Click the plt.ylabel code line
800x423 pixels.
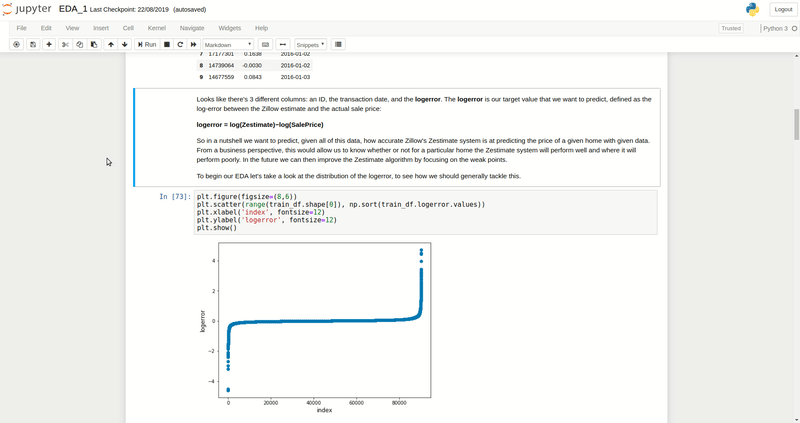[267, 220]
